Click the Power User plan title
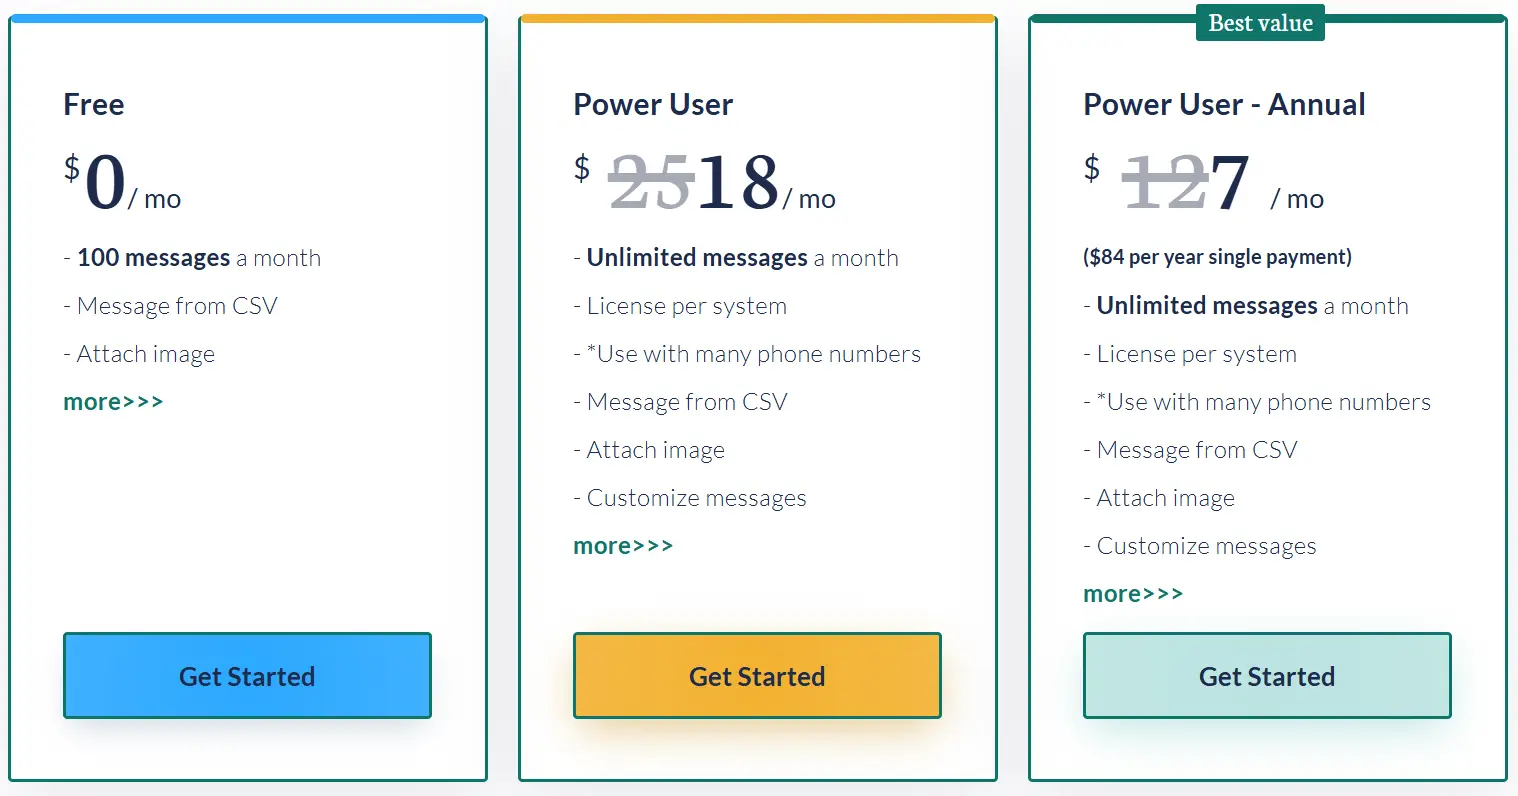The width and height of the screenshot is (1518, 796). pyautogui.click(x=653, y=104)
